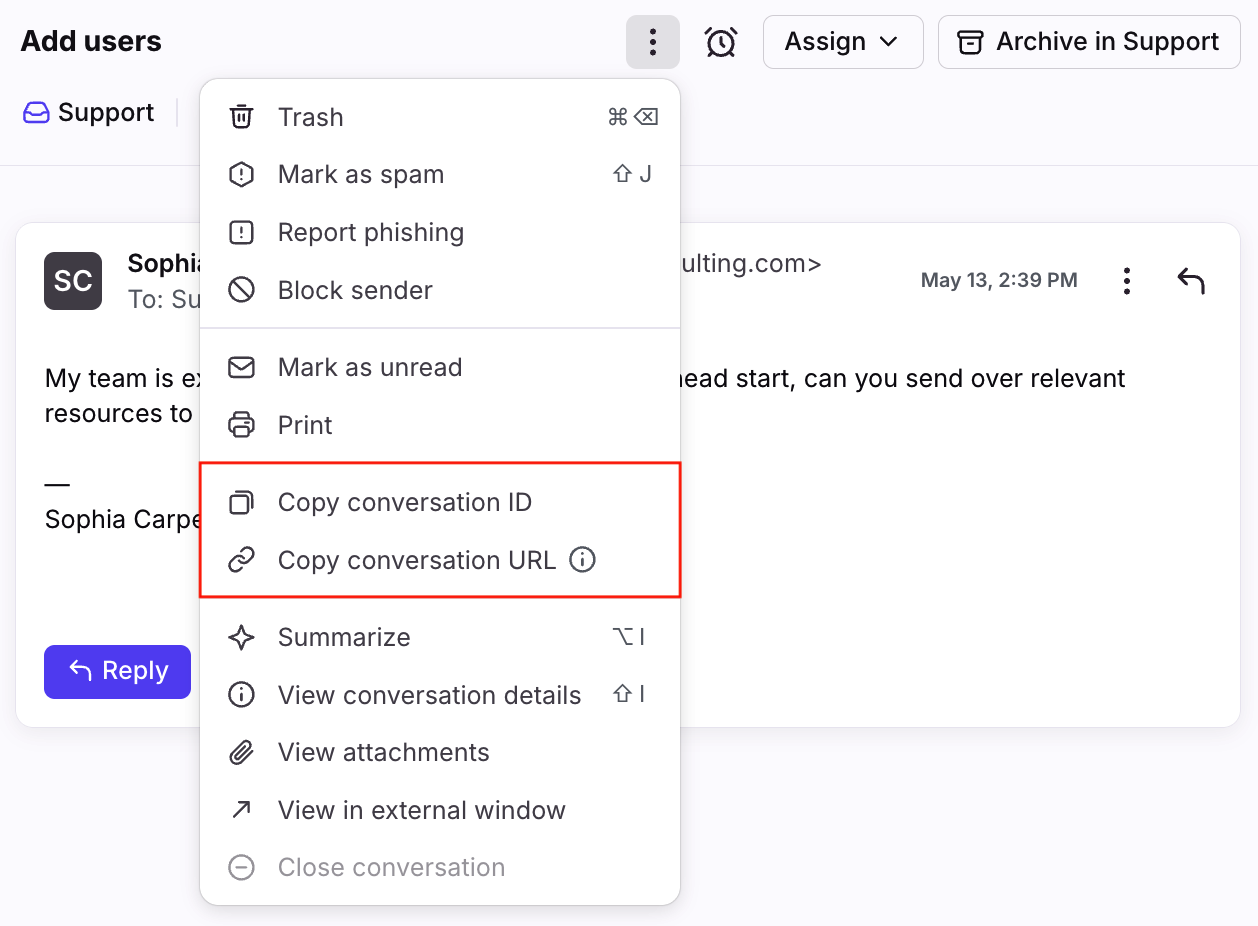
Task: Click the reply arrow icon near timestamp
Action: [1191, 281]
